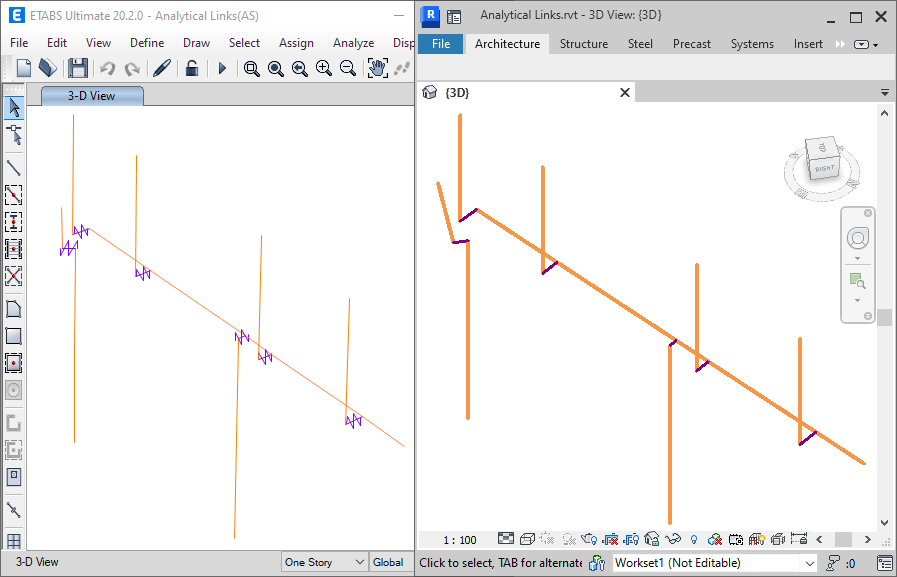Select the Pointer tool in ETABS side toolbar
The width and height of the screenshot is (897, 577).
coord(13,105)
